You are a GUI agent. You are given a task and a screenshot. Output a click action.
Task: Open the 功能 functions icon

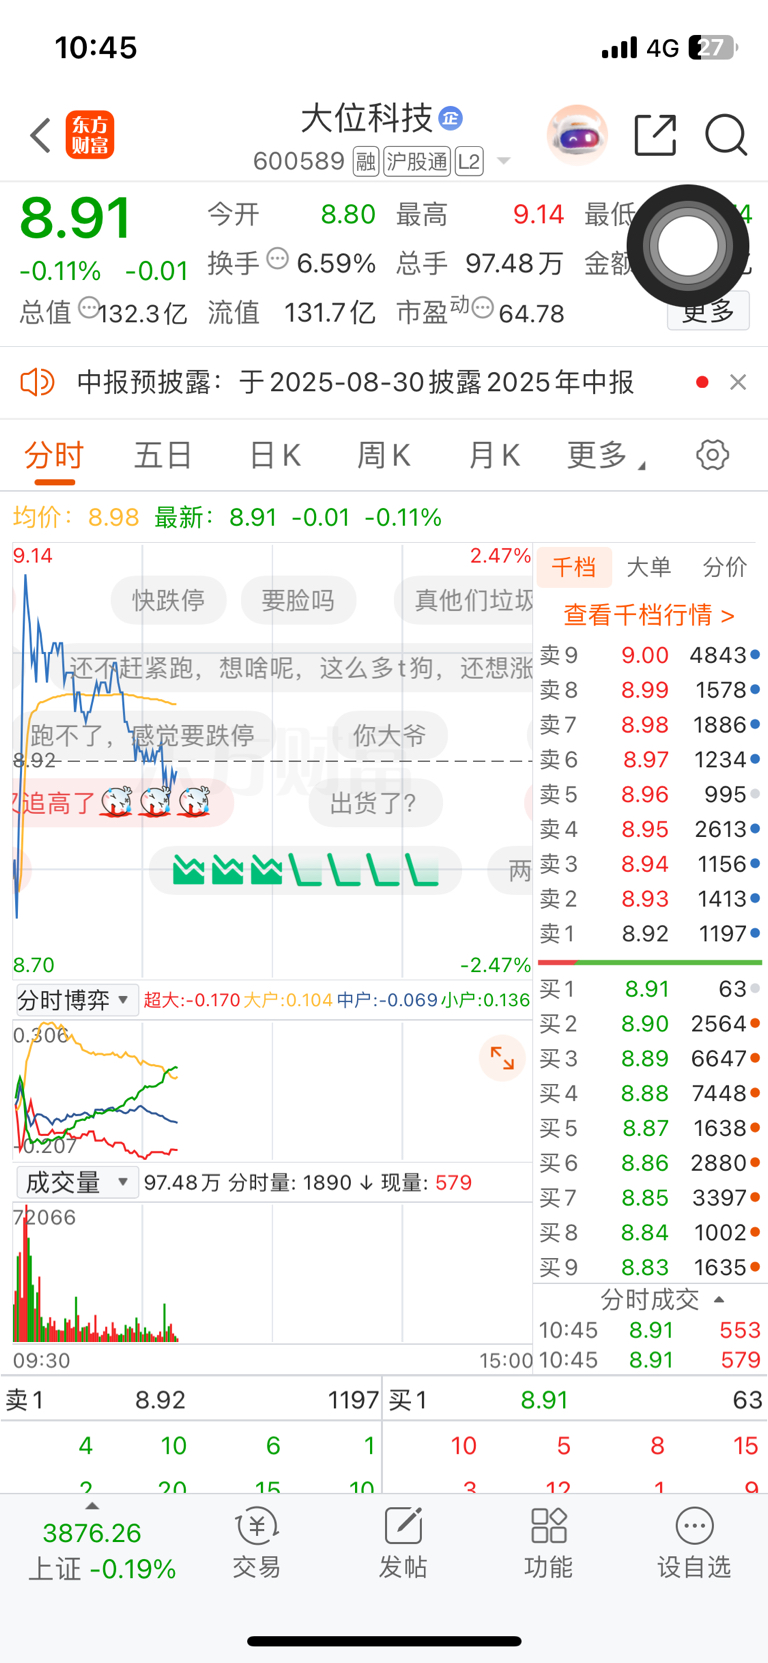549,1543
